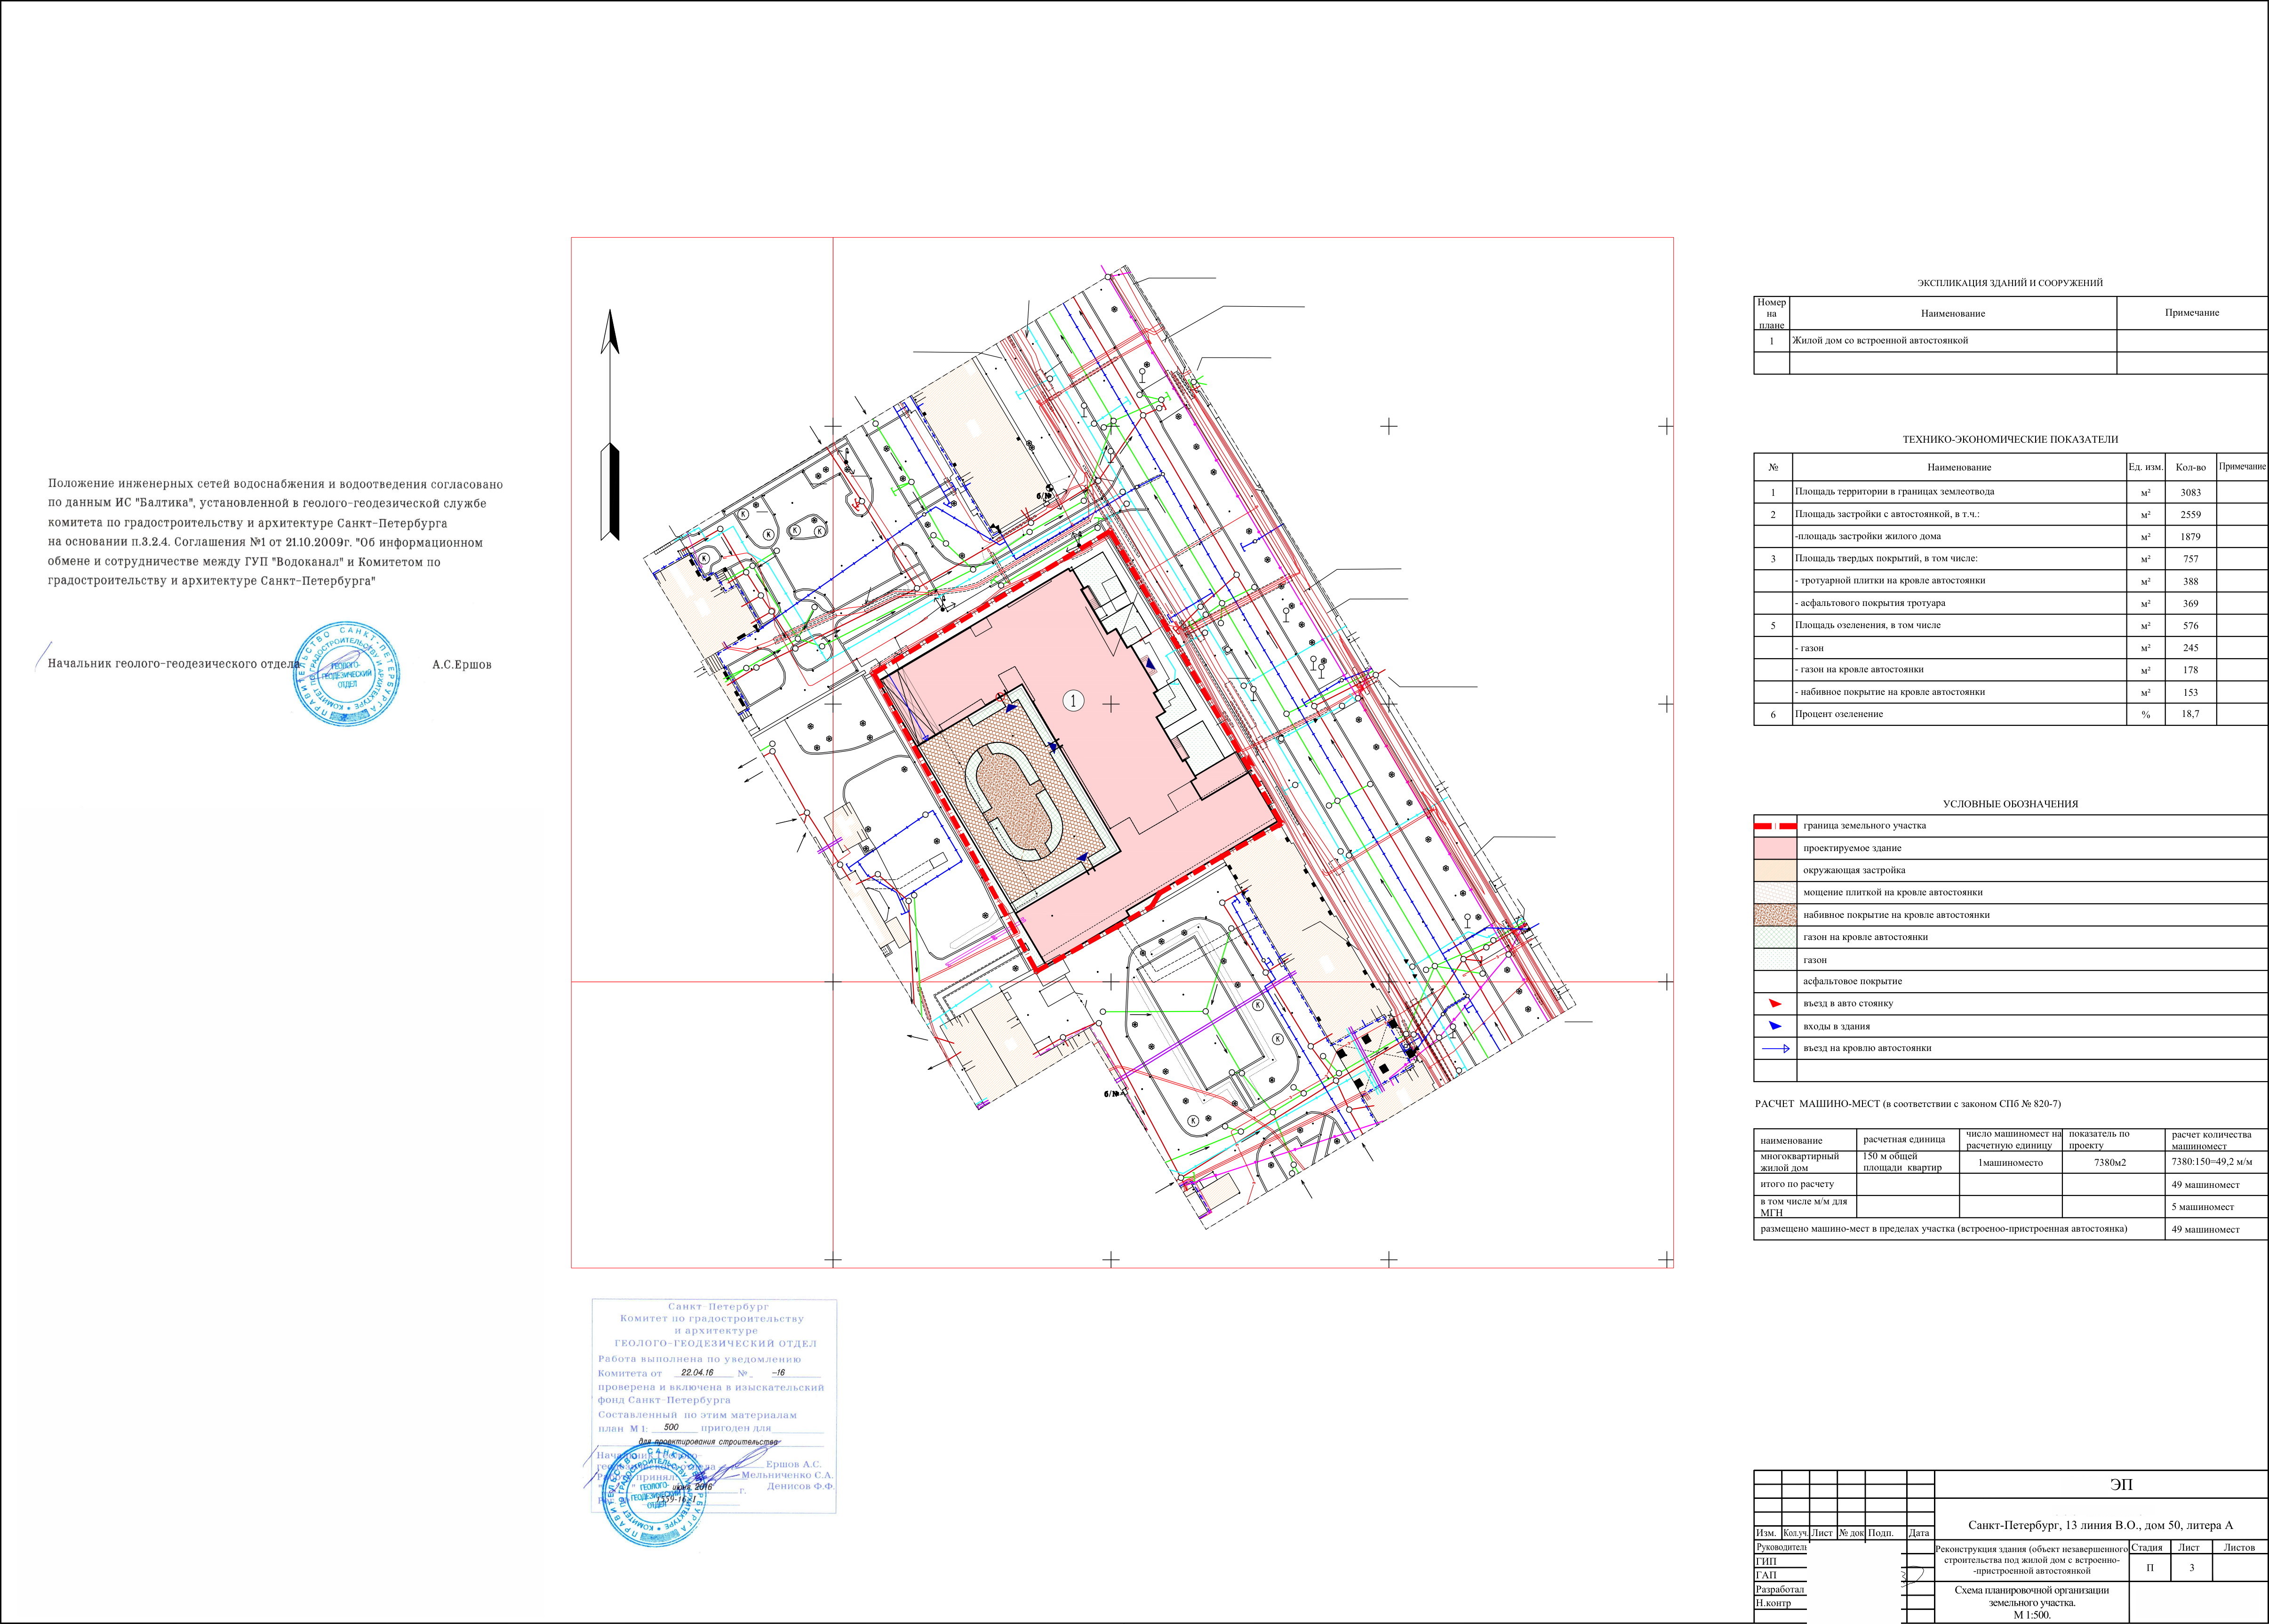Click the brown 'набивное покрытие' legend swatch
This screenshot has height=1624, width=2269.
pos(1775,915)
